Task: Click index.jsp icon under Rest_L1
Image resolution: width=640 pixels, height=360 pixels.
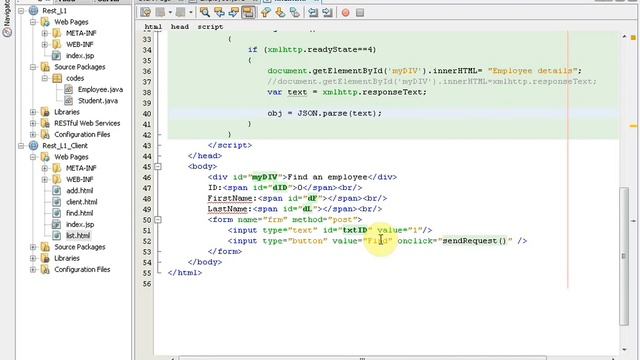Action: [x=57, y=56]
